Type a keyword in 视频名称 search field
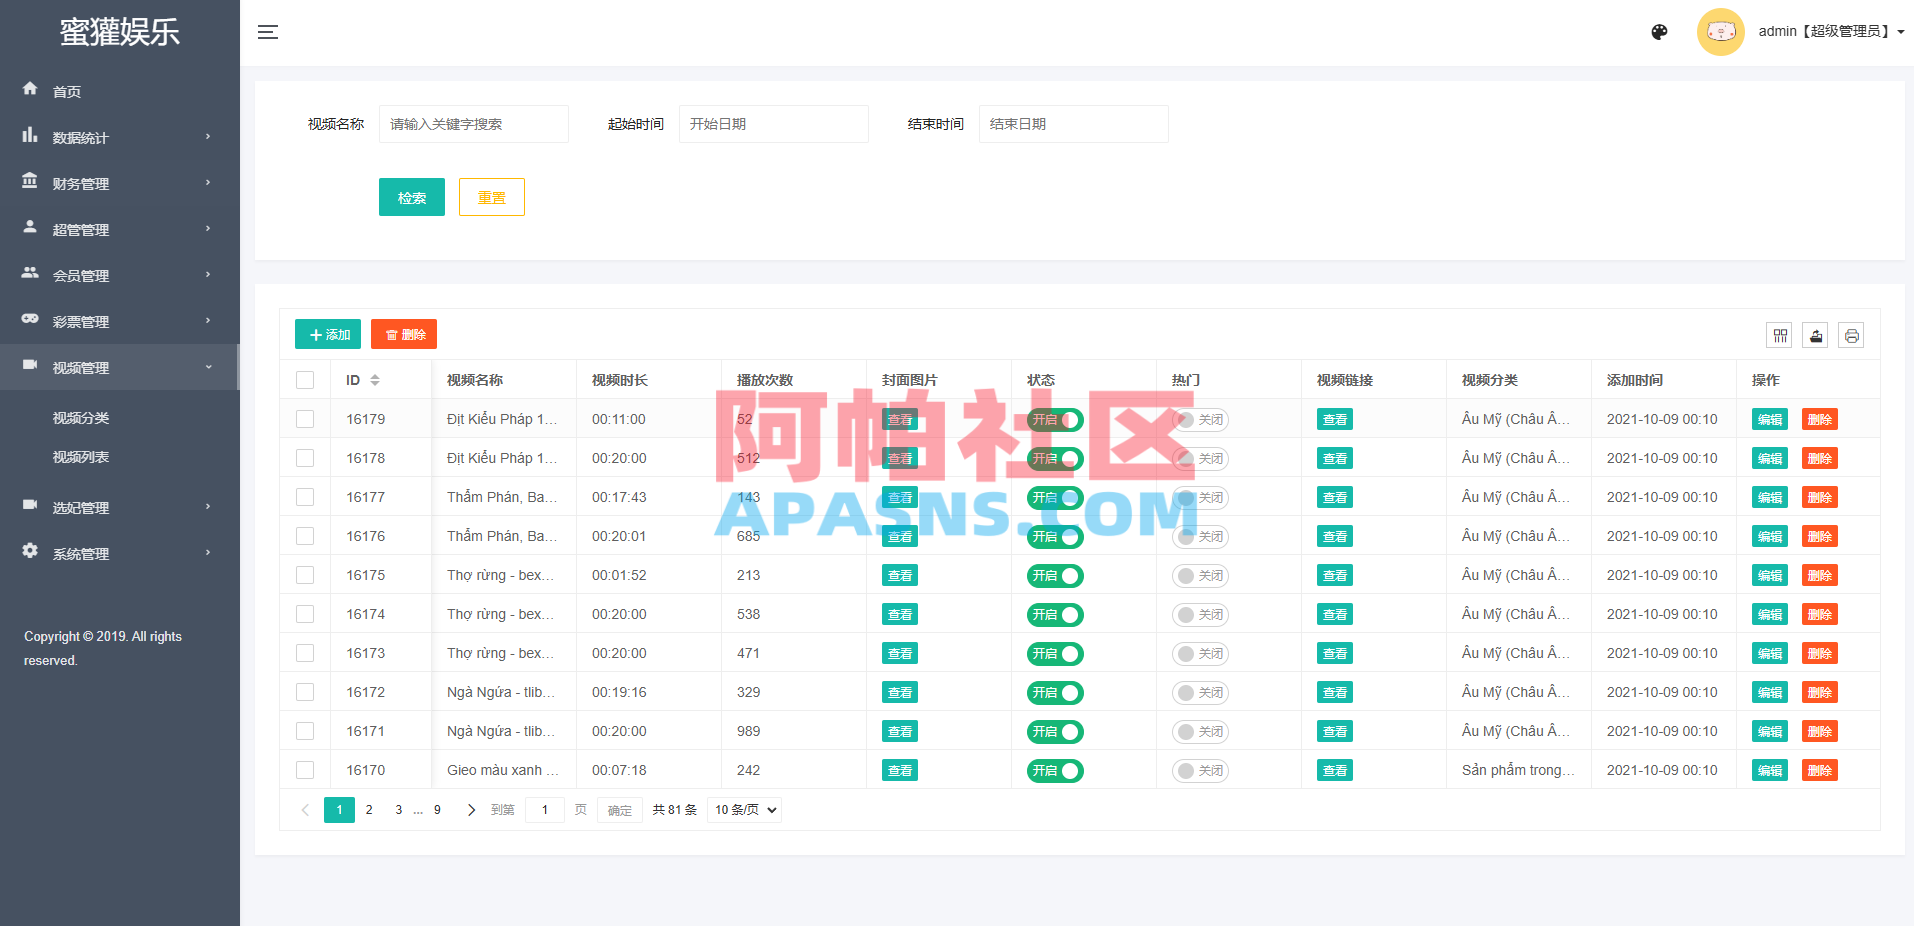Screen dimensions: 1914x926 click(473, 123)
